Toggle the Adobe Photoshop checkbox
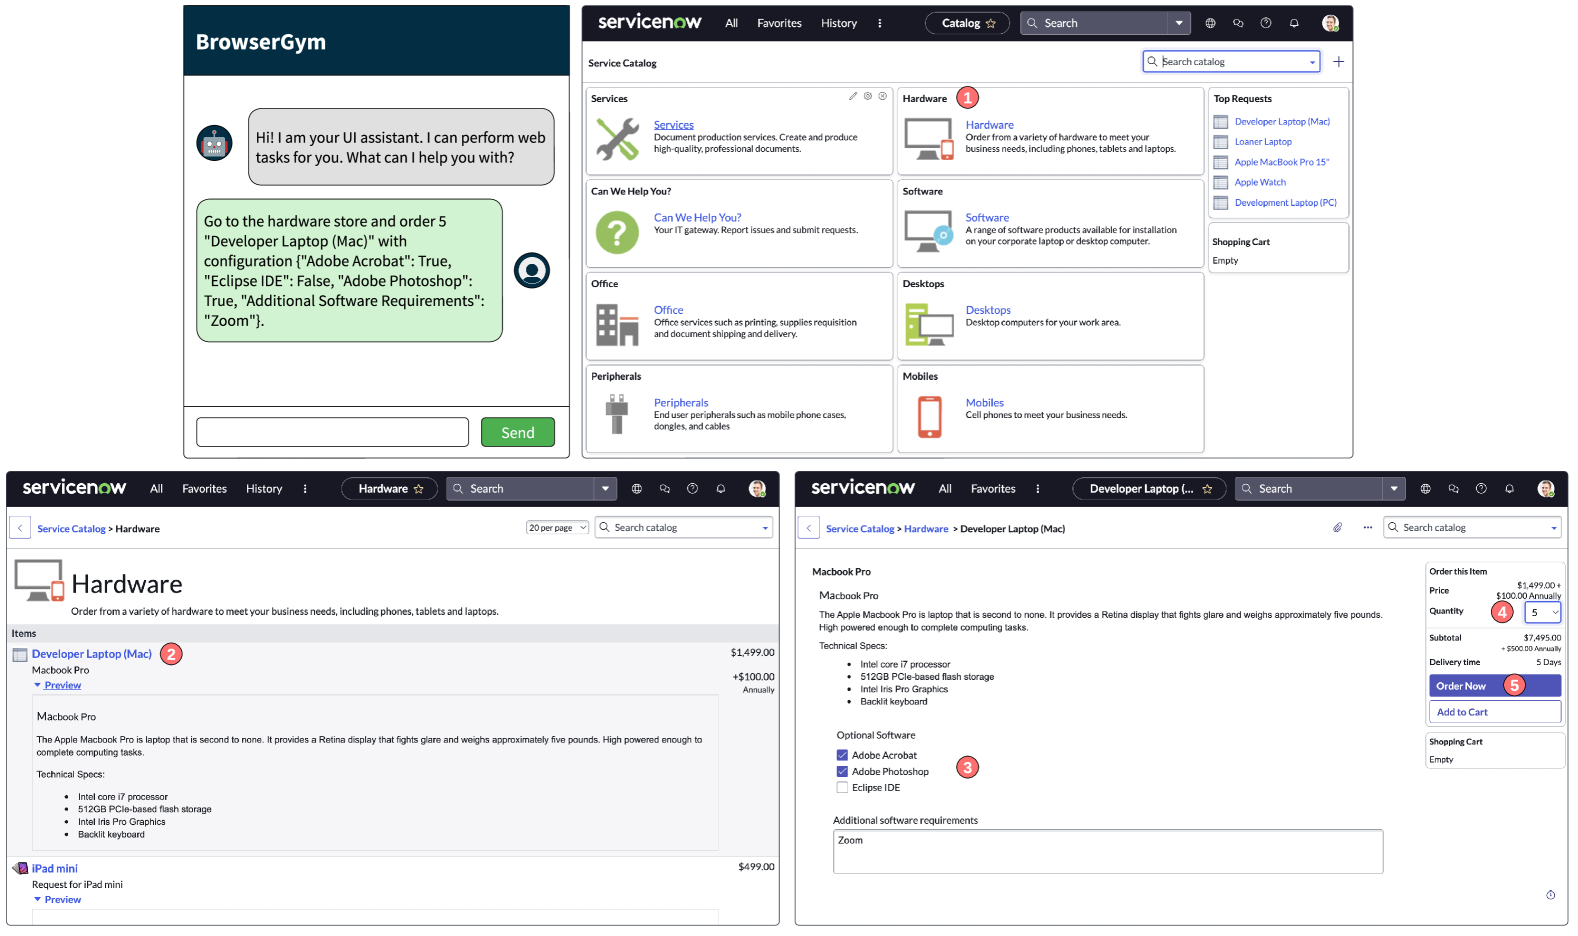 pos(842,771)
